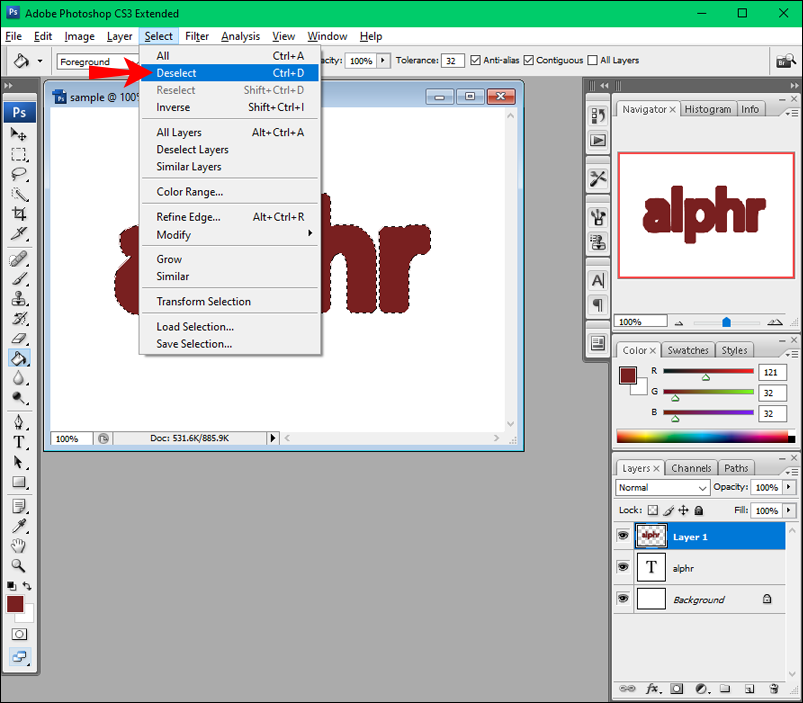
Task: Open the Foreground fill source dropdown
Action: coord(97,61)
